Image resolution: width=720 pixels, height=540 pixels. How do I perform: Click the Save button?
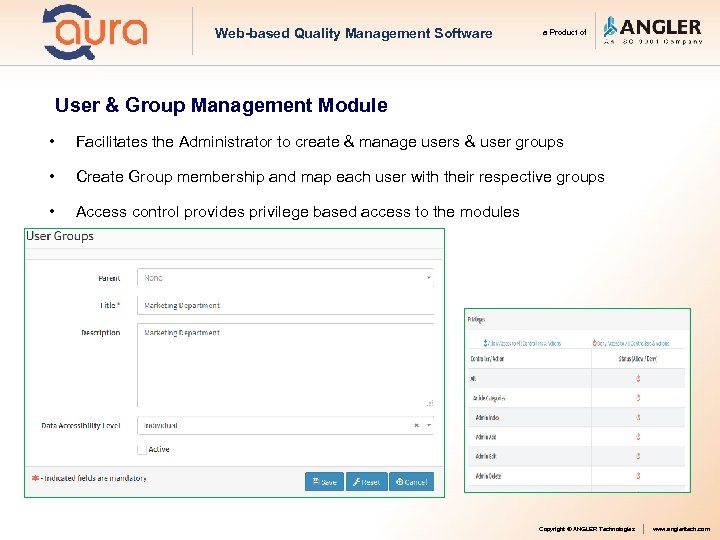tap(324, 482)
